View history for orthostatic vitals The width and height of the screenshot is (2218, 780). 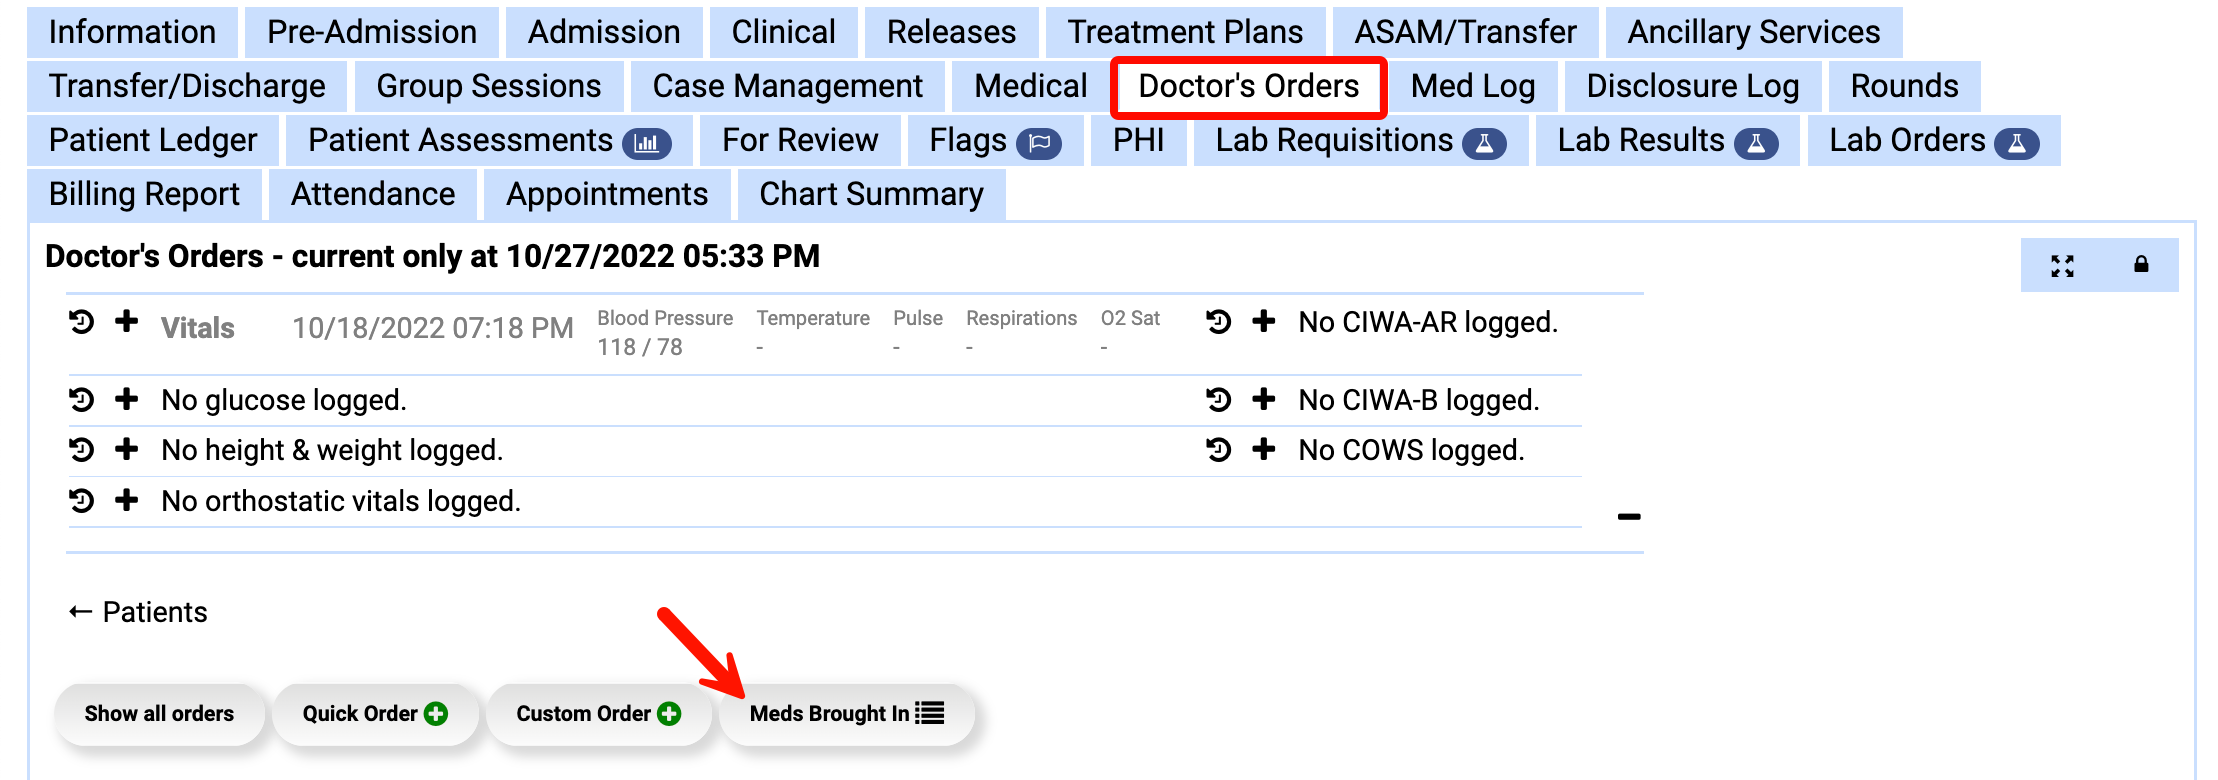pyautogui.click(x=82, y=500)
